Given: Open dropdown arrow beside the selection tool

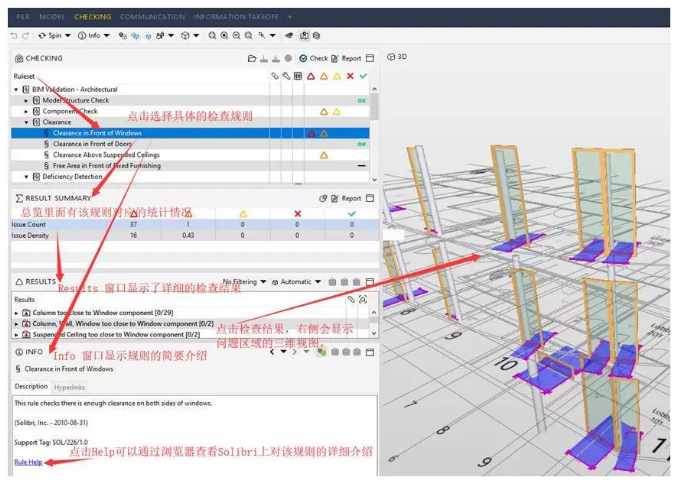Looking at the screenshot, I should [272, 36].
